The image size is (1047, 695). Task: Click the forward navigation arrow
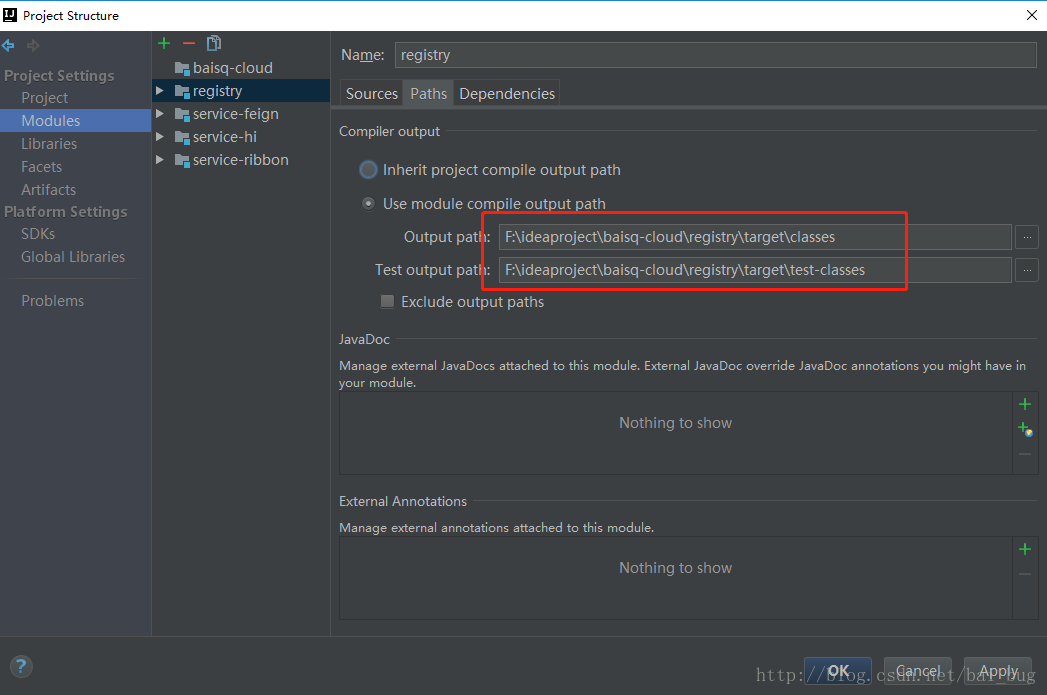(x=33, y=45)
